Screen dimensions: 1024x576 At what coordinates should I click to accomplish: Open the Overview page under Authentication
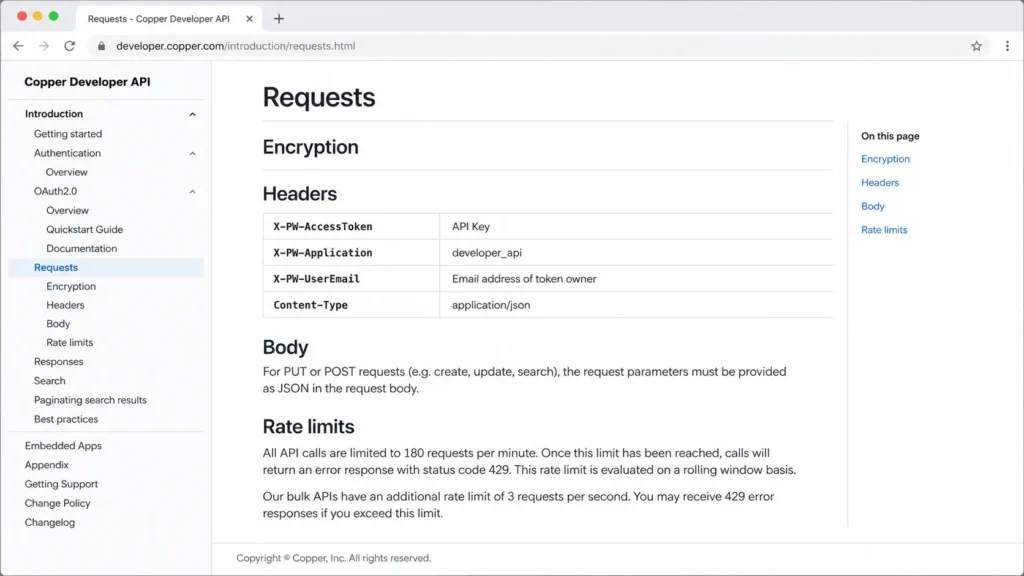(x=67, y=172)
